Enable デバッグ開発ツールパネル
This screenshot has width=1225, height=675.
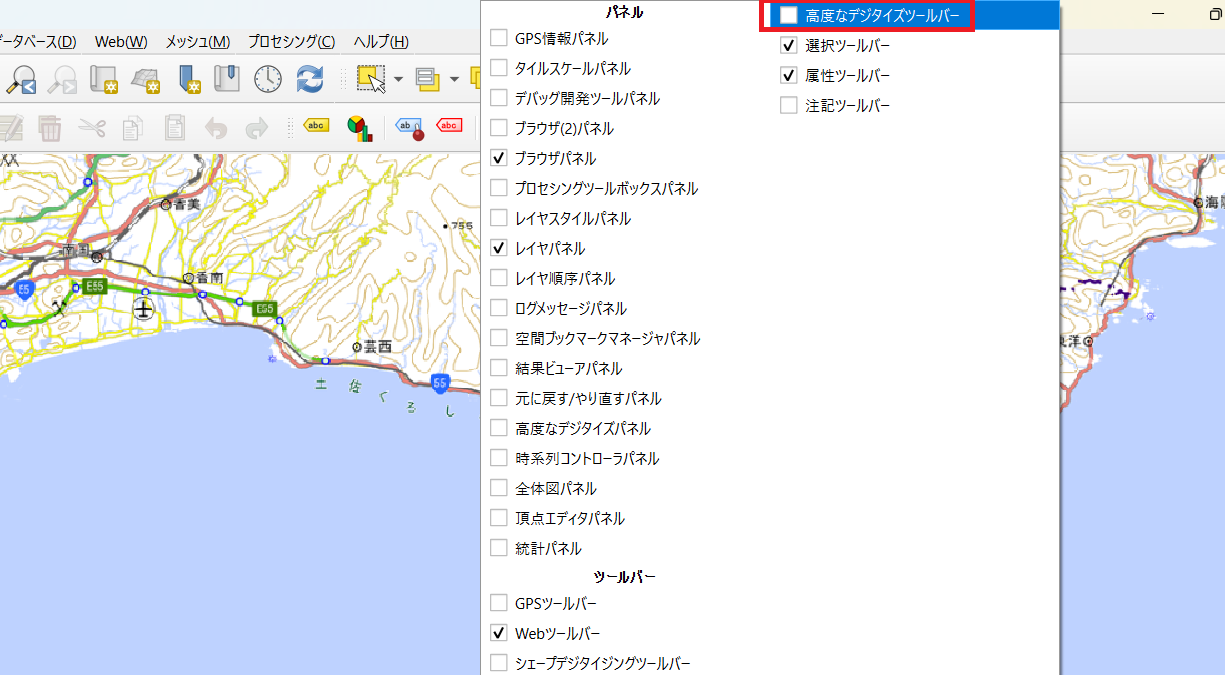(x=499, y=98)
